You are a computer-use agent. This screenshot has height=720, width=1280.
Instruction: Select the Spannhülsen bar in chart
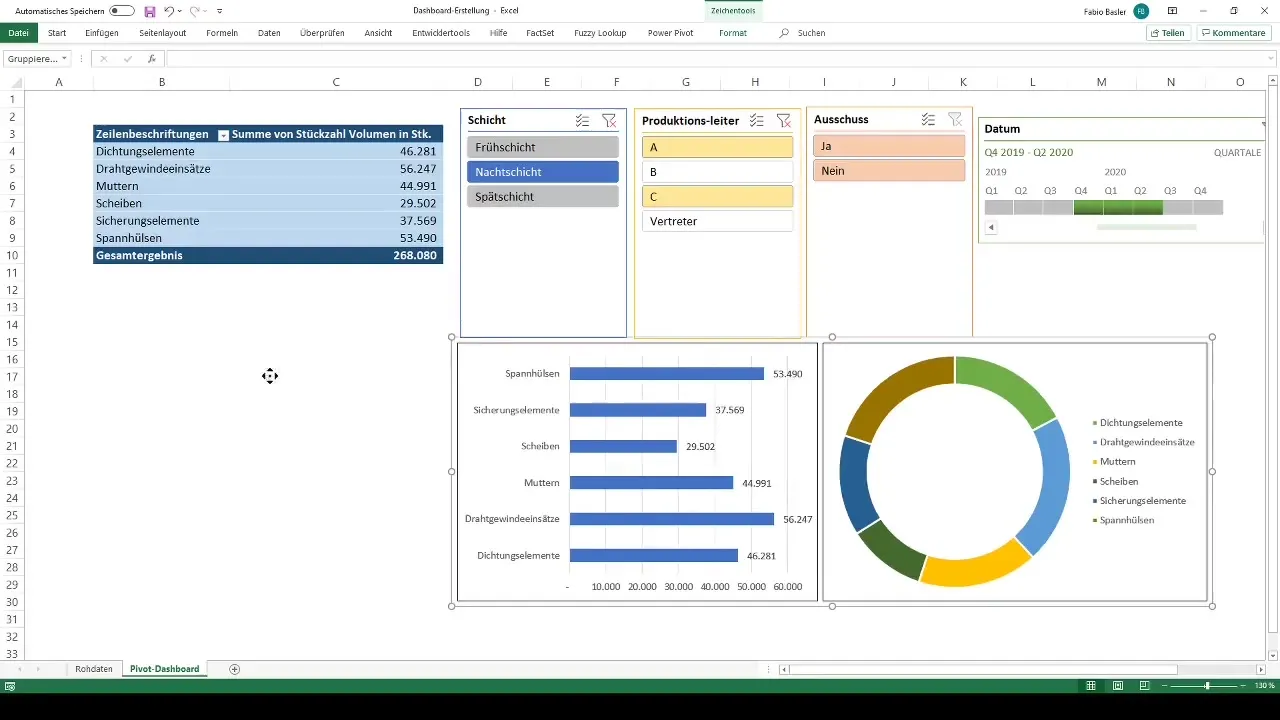[x=667, y=374]
